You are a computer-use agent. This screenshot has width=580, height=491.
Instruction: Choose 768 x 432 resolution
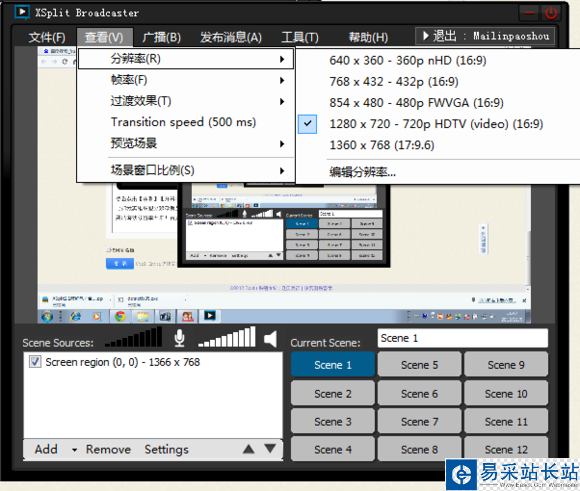point(436,81)
